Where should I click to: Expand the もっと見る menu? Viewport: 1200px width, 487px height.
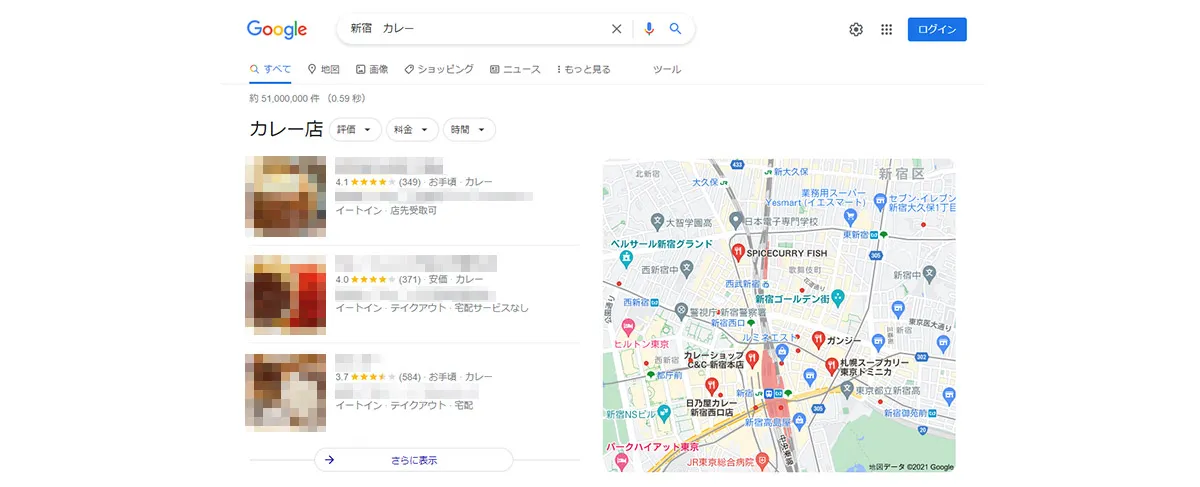pyautogui.click(x=583, y=69)
